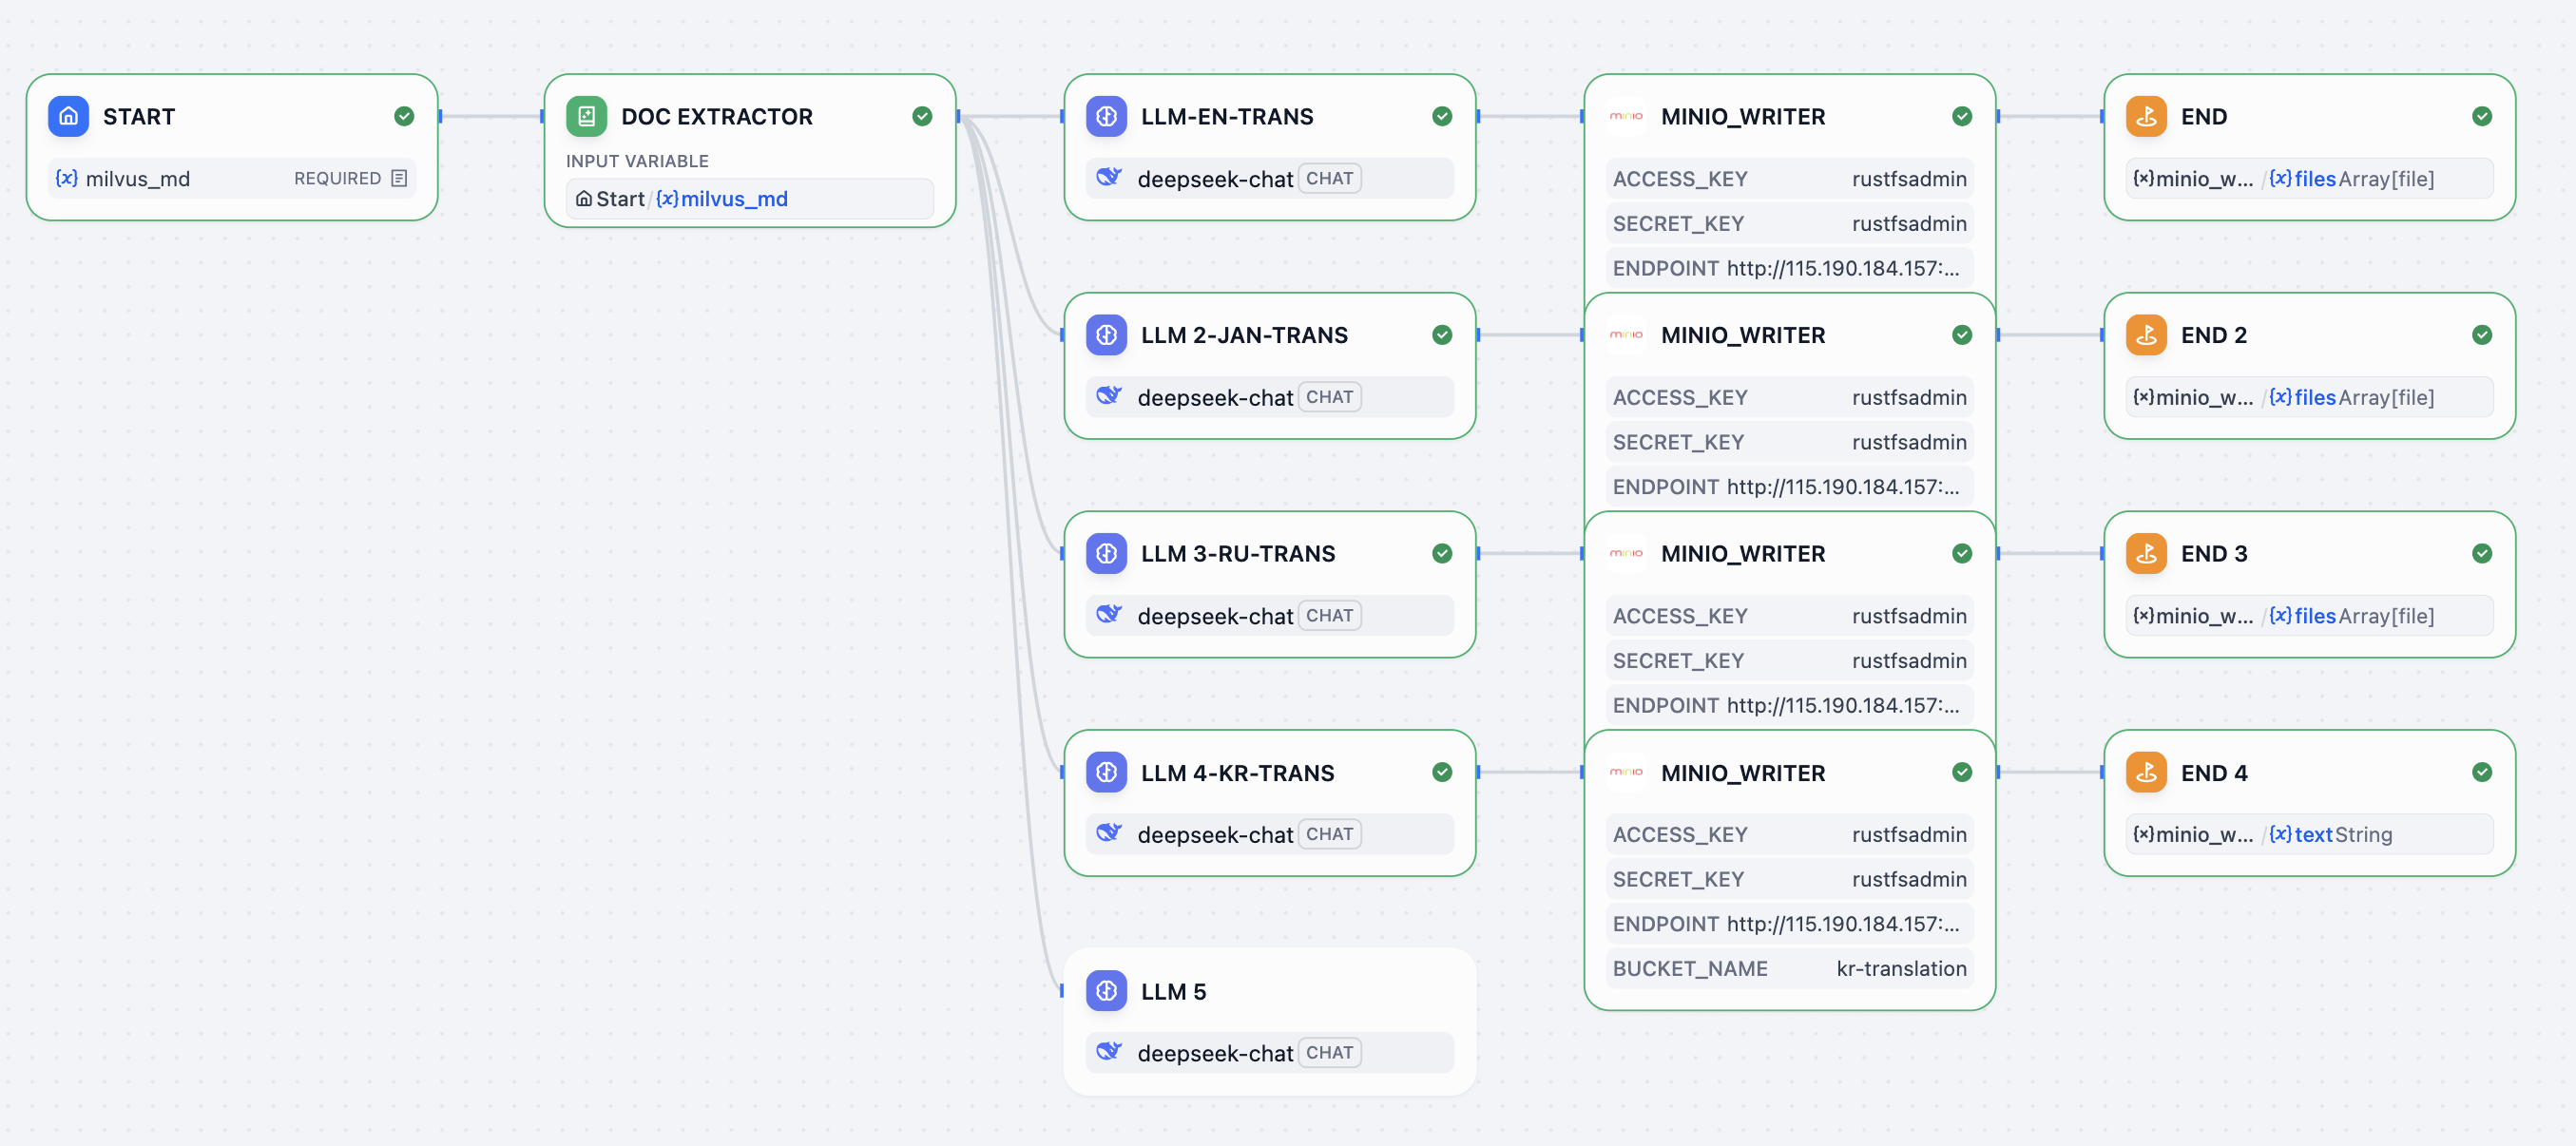Viewport: 2576px width, 1146px height.
Task: Click the END 4 node orange icon
Action: (2145, 772)
